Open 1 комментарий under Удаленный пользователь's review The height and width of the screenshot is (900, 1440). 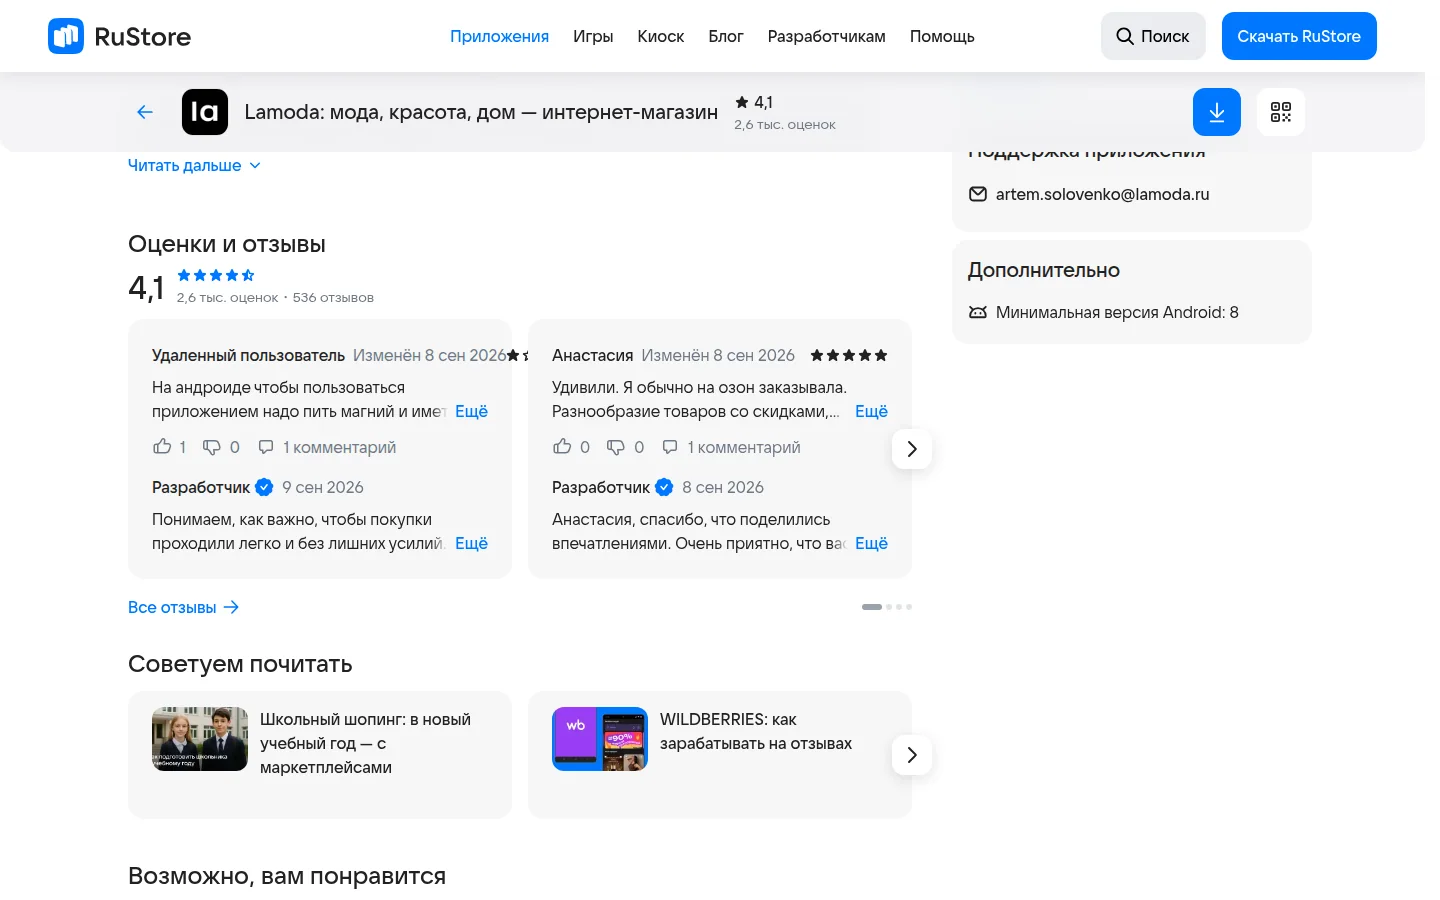pyautogui.click(x=340, y=447)
